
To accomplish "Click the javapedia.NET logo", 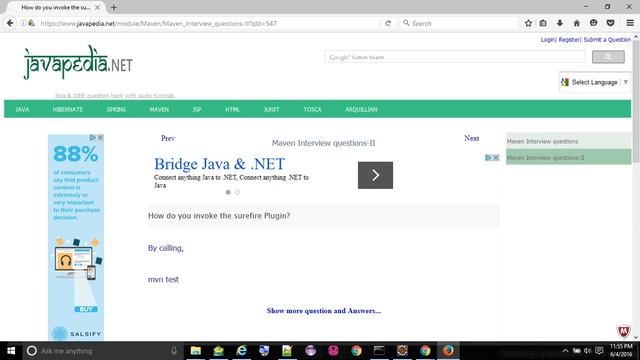I will pyautogui.click(x=78, y=62).
